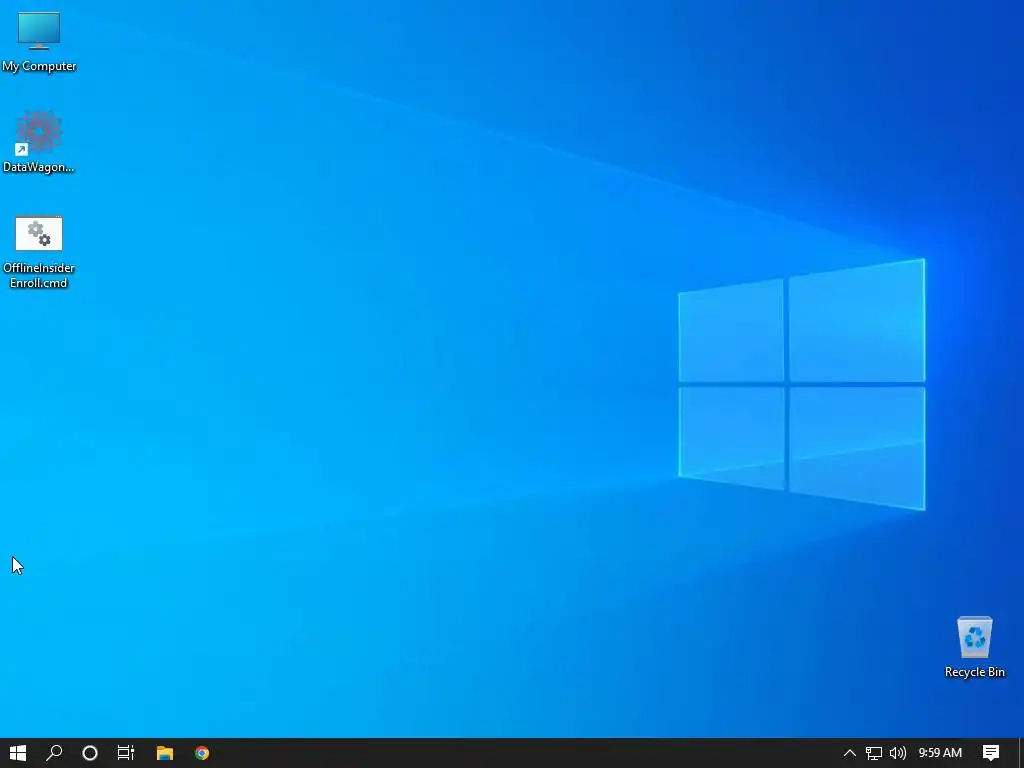Viewport: 1024px width, 768px height.
Task: Open Cortana circle in taskbar
Action: coord(89,753)
